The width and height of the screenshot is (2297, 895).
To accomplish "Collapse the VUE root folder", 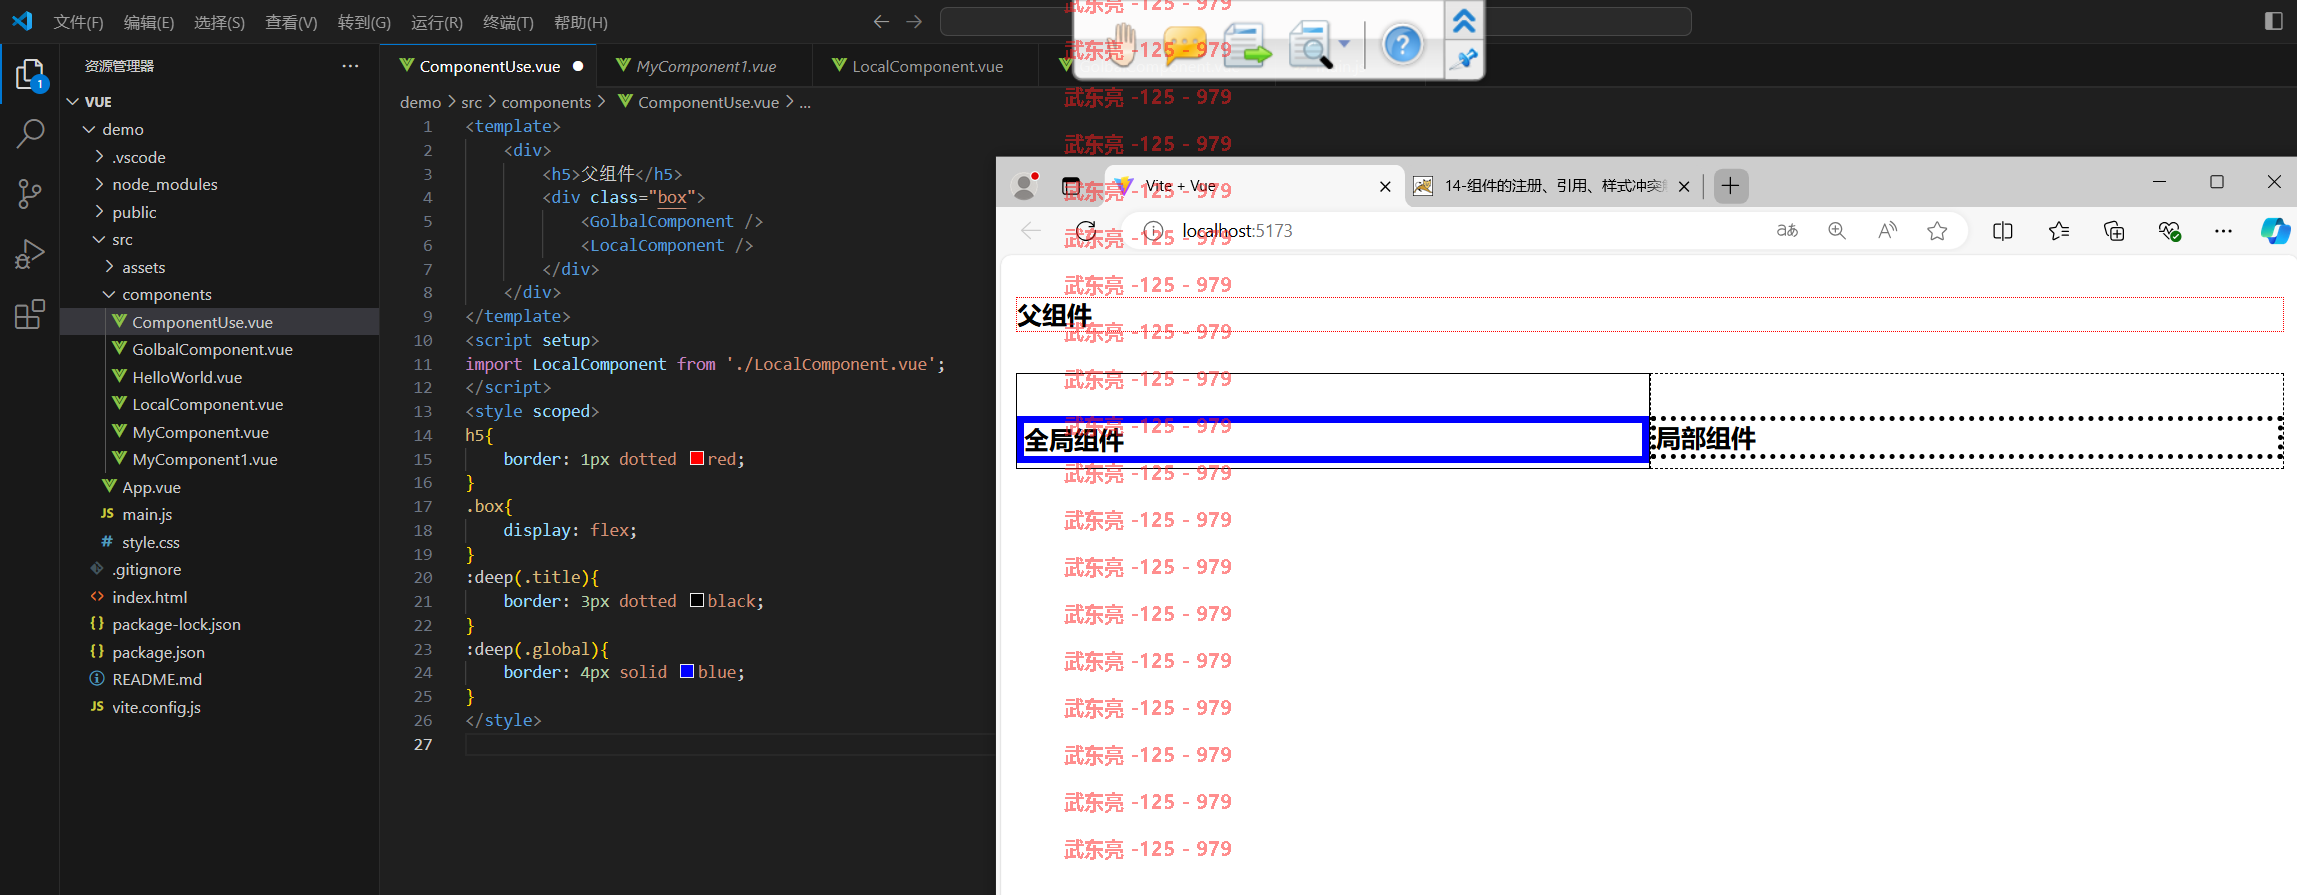I will coord(73,102).
